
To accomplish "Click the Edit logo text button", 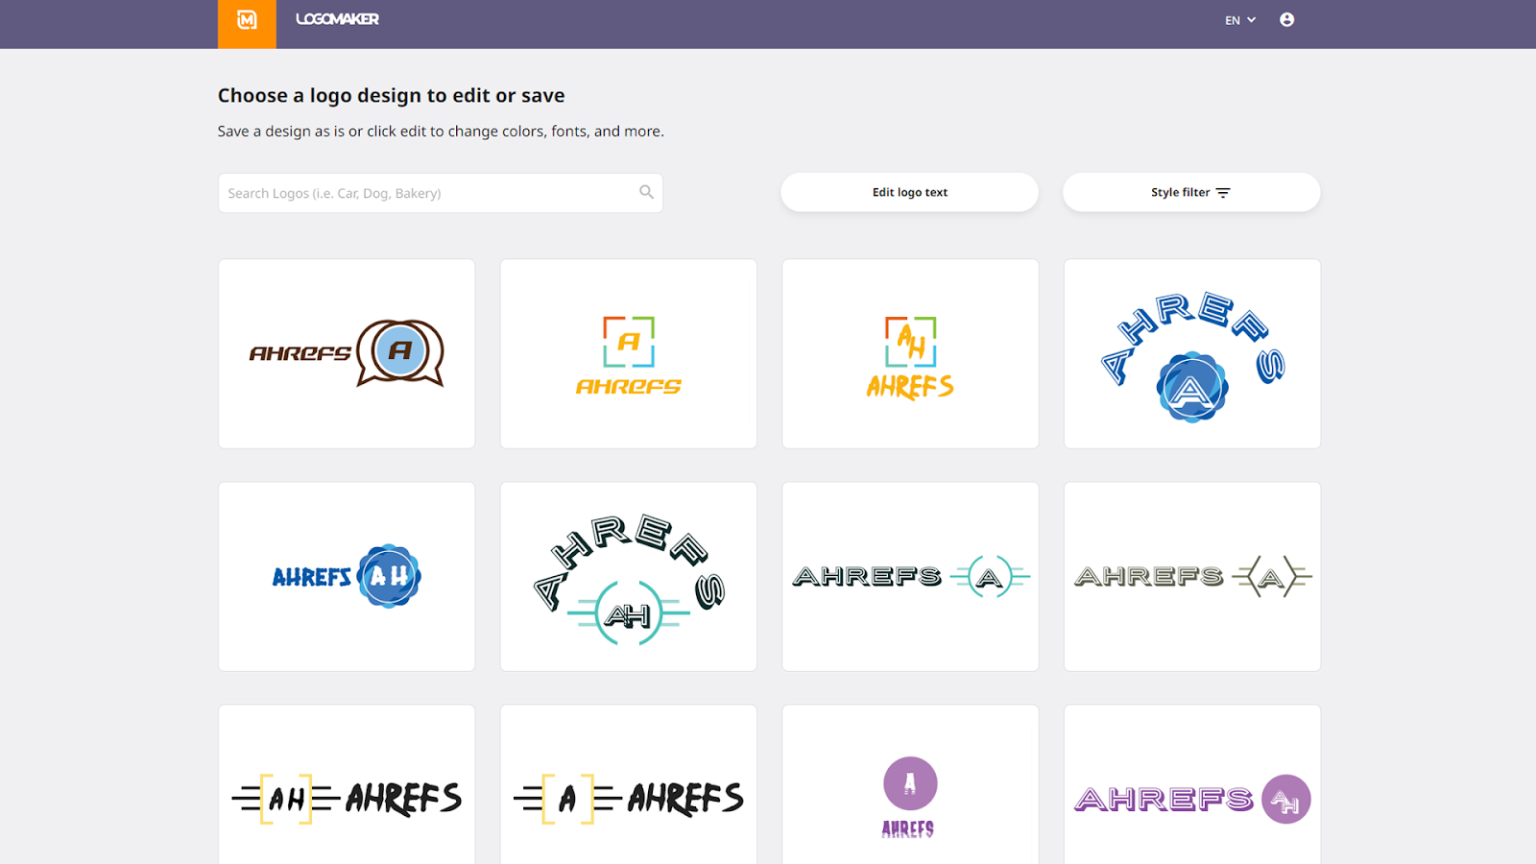I will click(x=909, y=192).
